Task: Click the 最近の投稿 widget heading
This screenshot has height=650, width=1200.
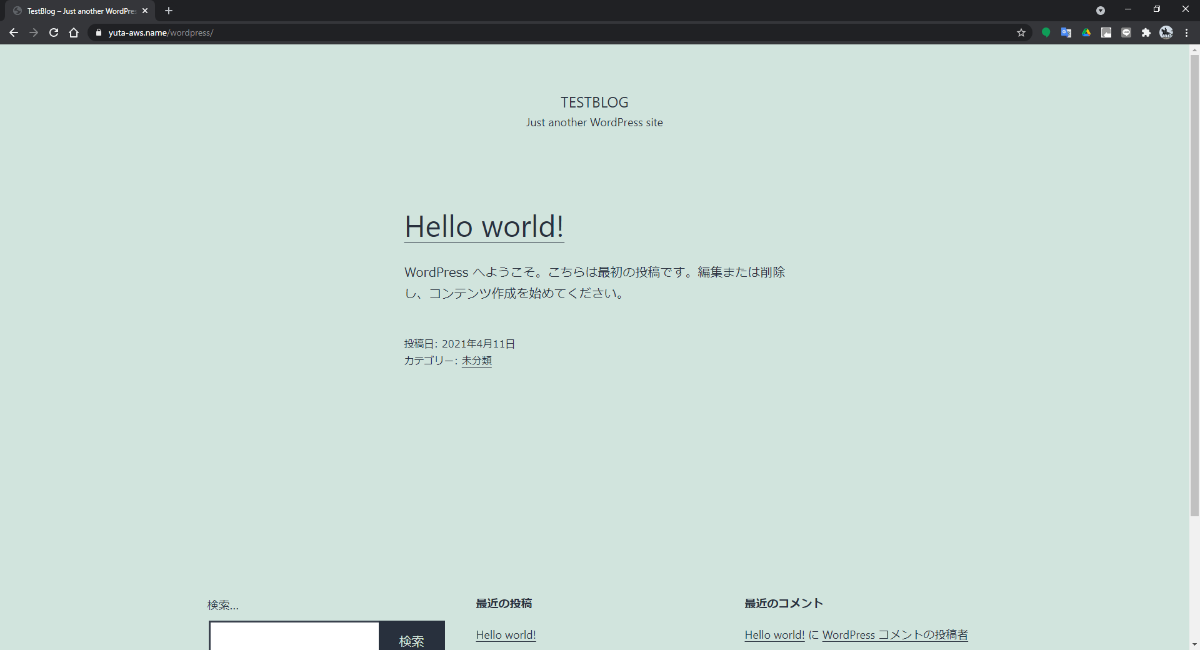Action: (504, 603)
